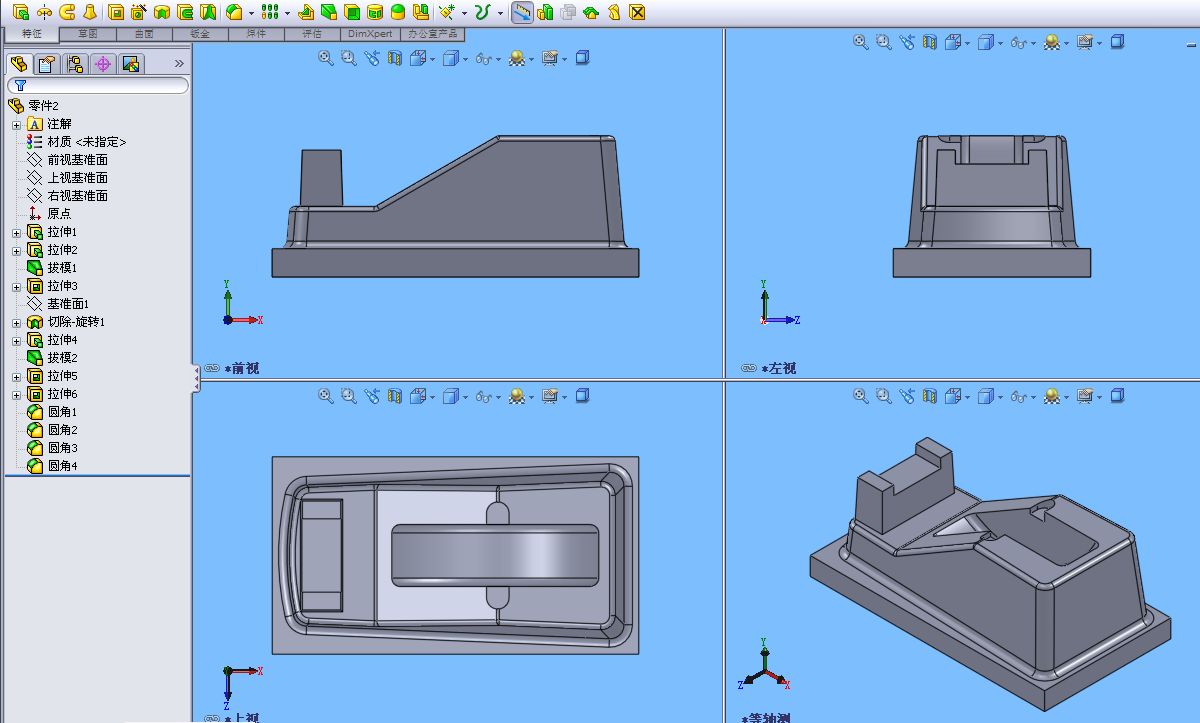Open the DisplayManager tab icon
The width and height of the screenshot is (1200, 723).
[x=130, y=65]
